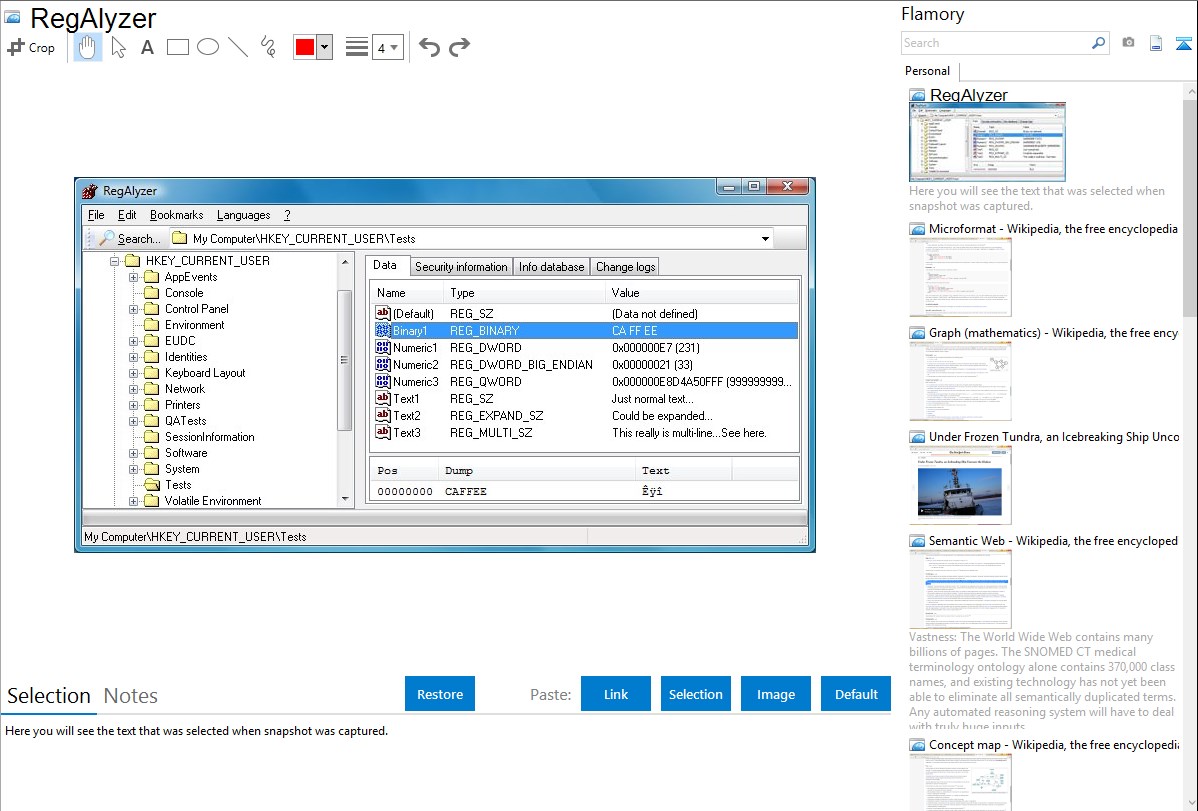Select the text annotation tool
Image resolution: width=1198 pixels, height=811 pixels.
tap(147, 47)
